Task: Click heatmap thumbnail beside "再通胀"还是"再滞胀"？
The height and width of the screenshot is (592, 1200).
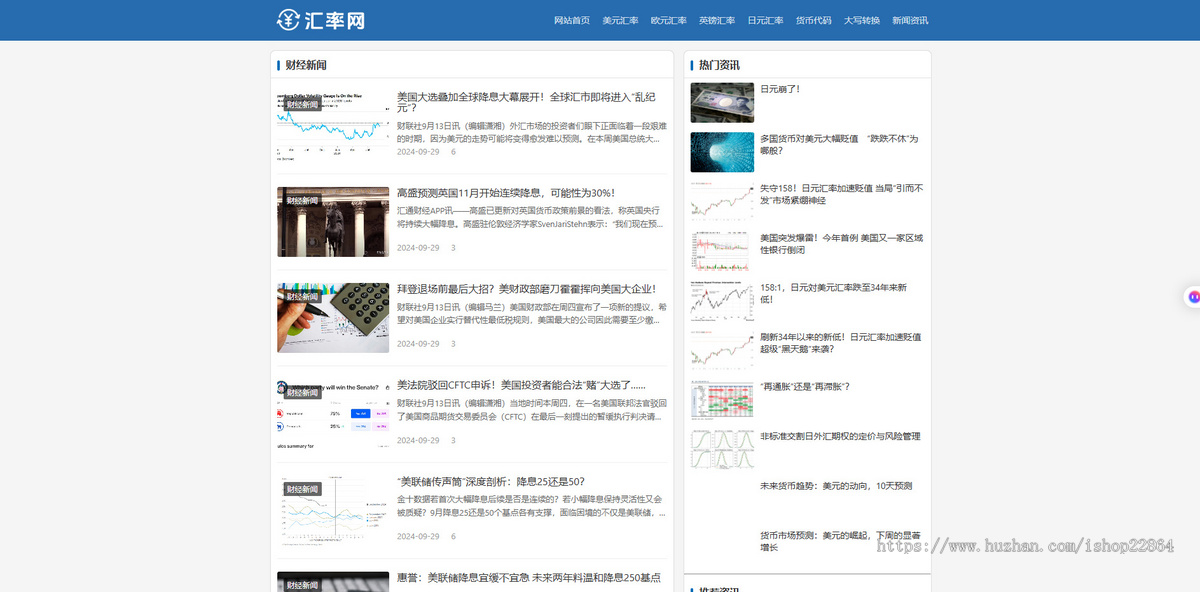Action: coord(722,399)
